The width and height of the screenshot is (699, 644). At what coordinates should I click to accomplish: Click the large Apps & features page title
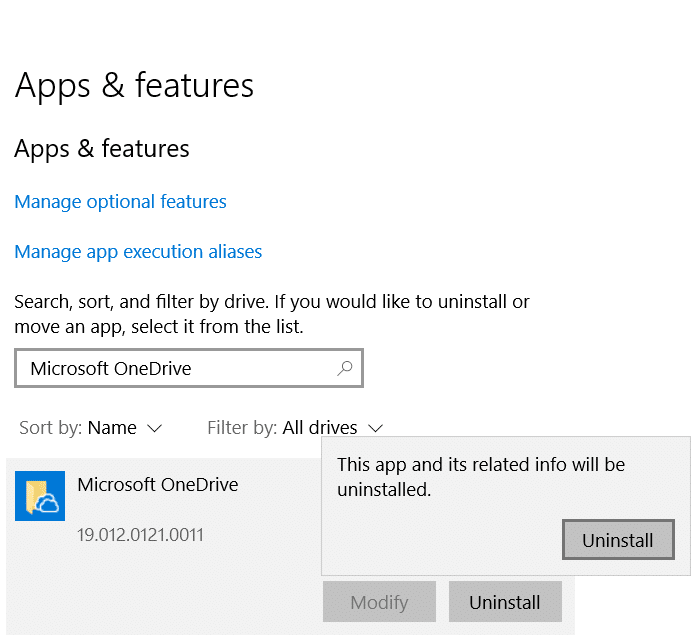(x=134, y=86)
